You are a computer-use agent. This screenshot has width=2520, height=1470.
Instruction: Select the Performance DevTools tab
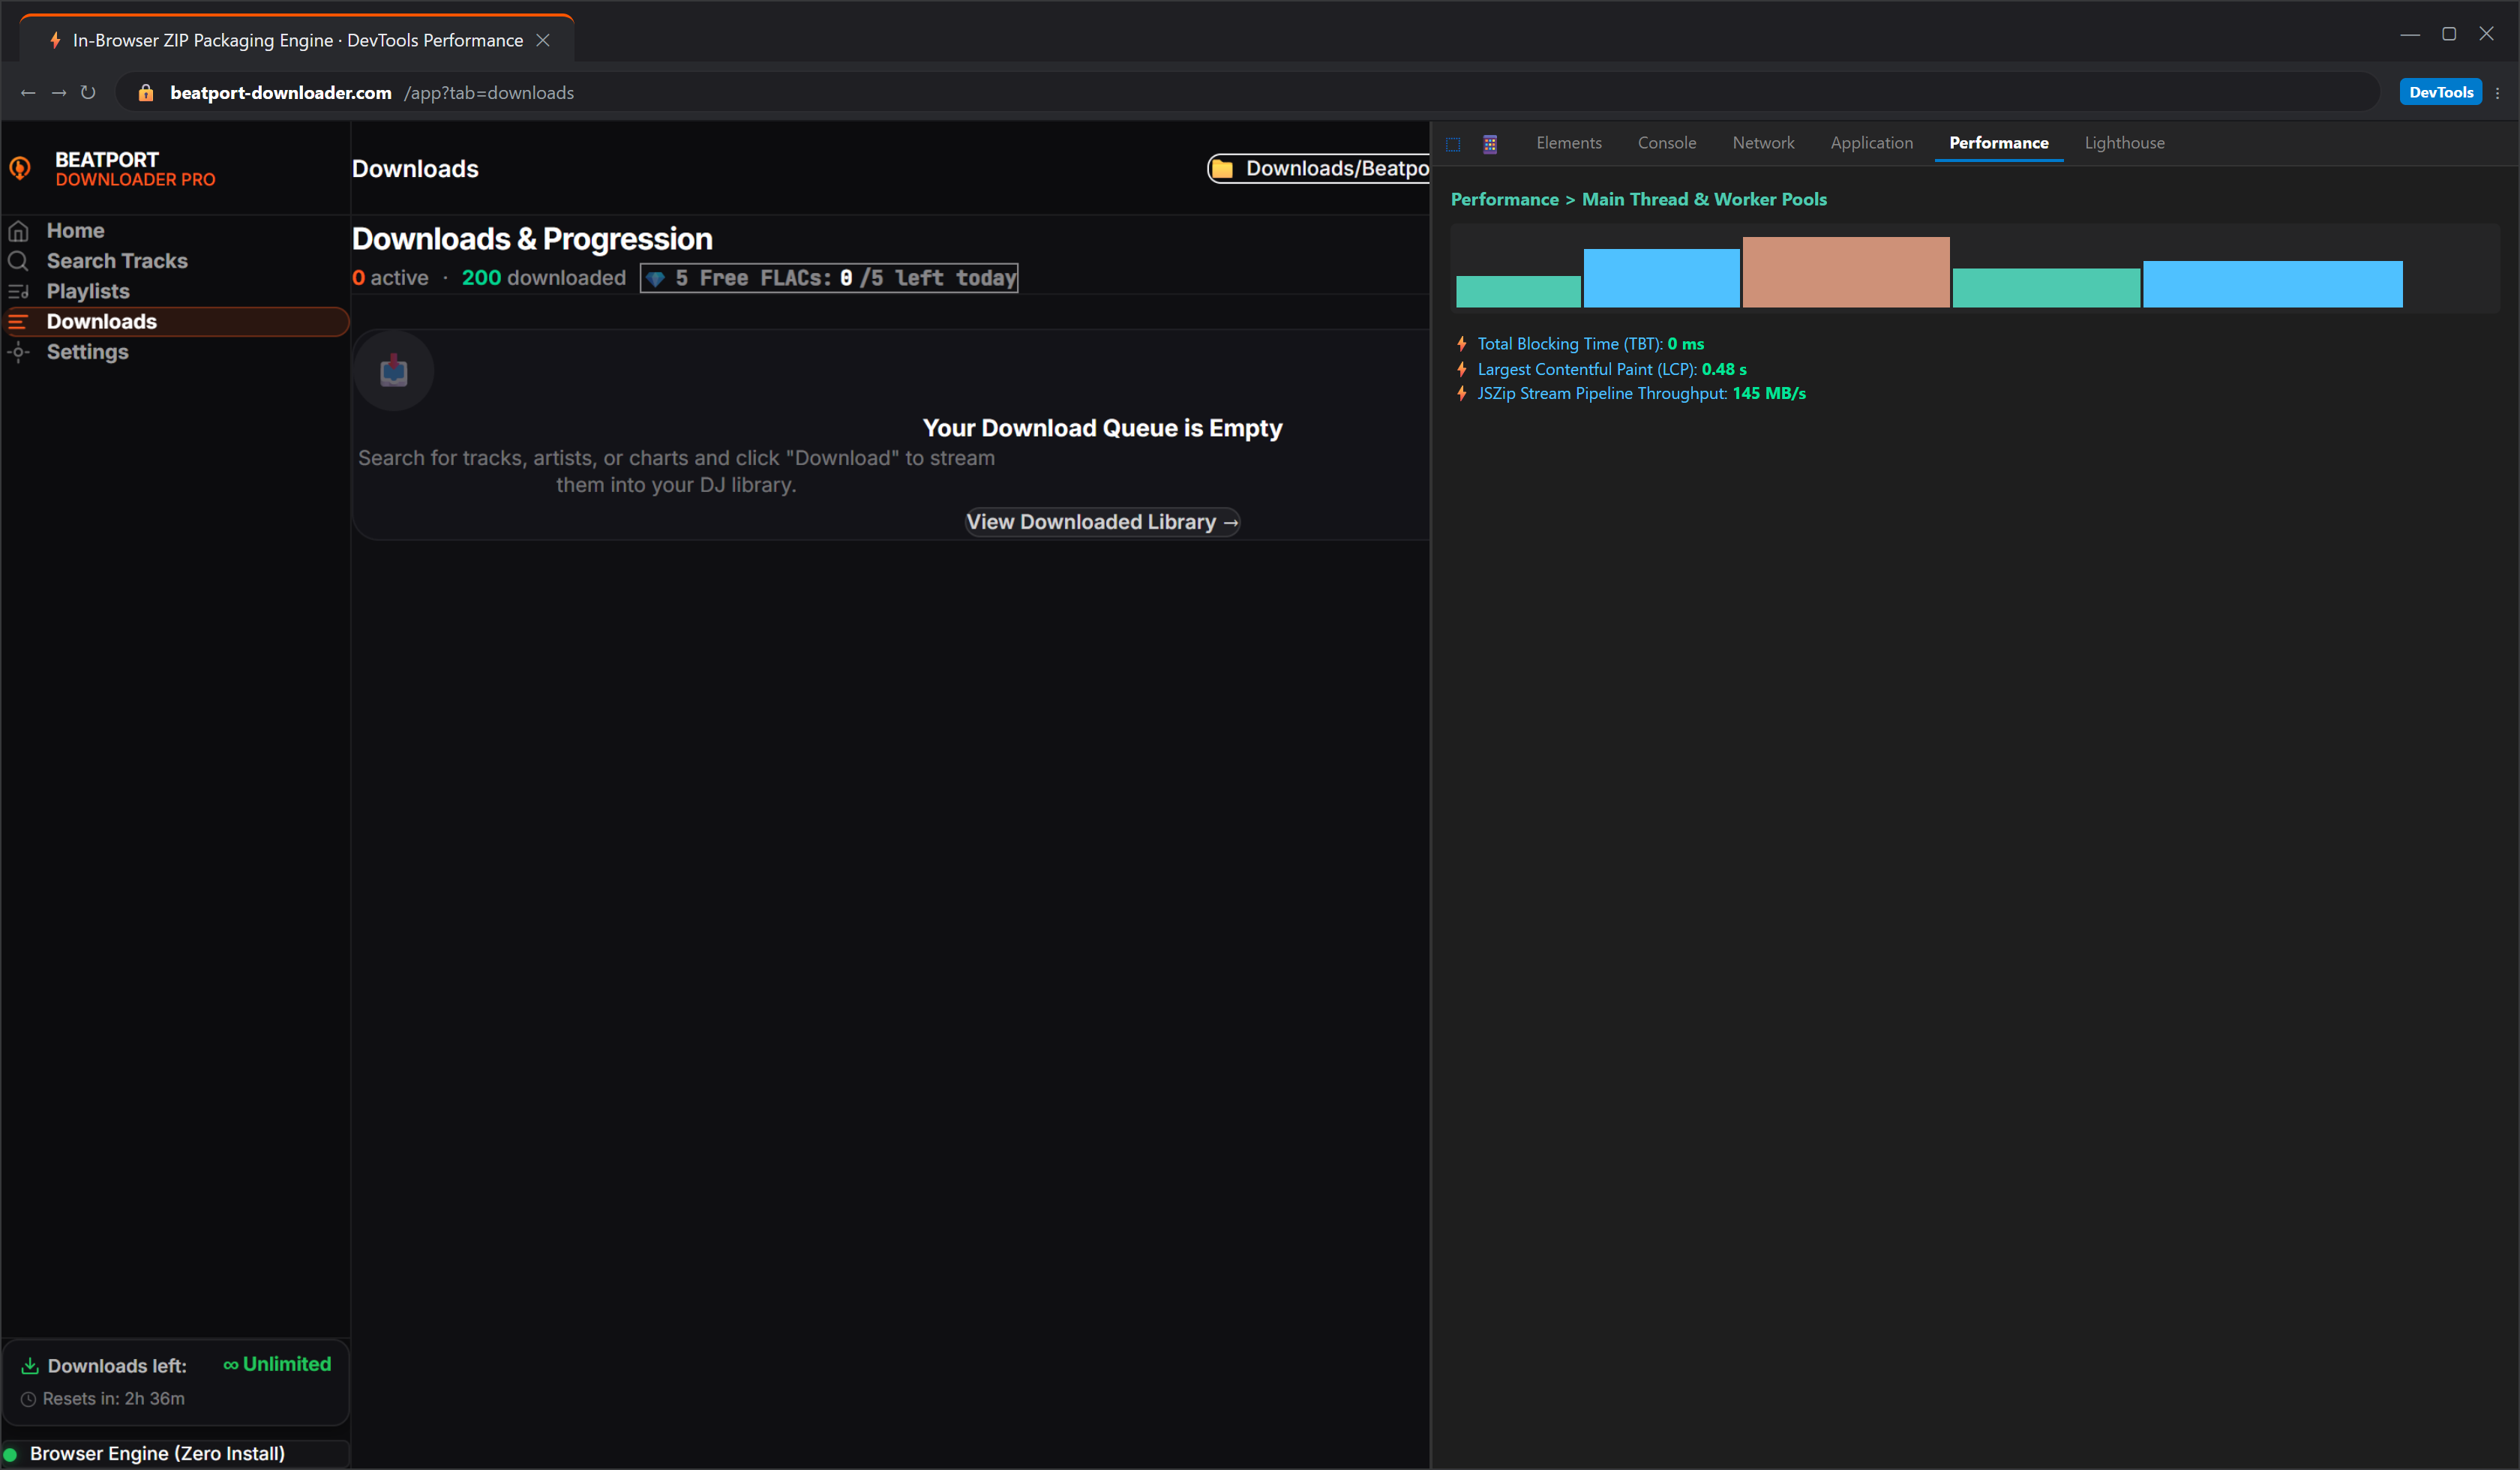1999,143
